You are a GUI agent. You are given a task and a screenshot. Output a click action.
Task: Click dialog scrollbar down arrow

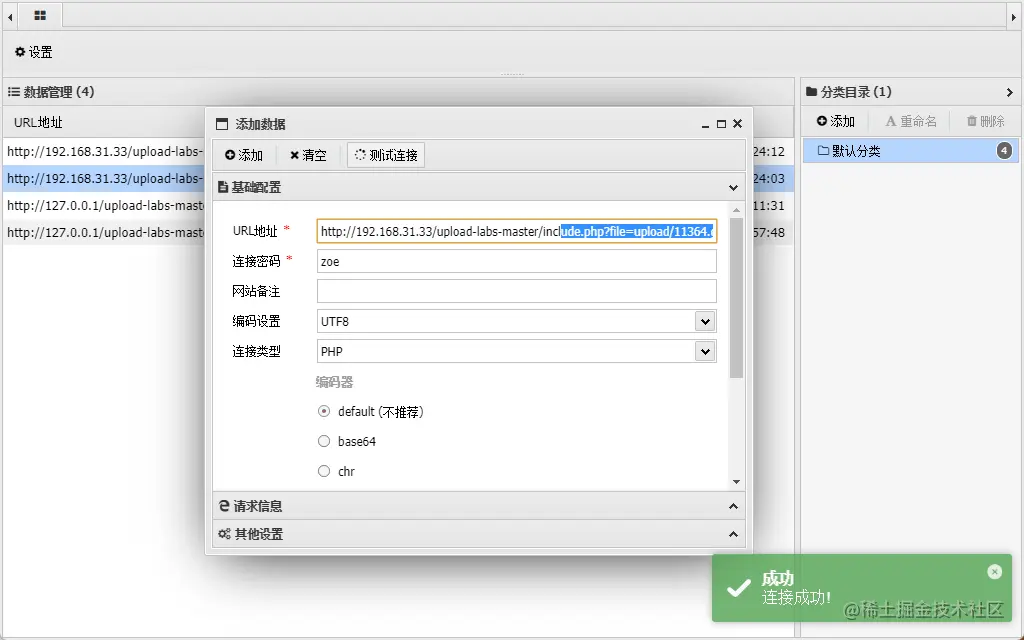click(736, 482)
